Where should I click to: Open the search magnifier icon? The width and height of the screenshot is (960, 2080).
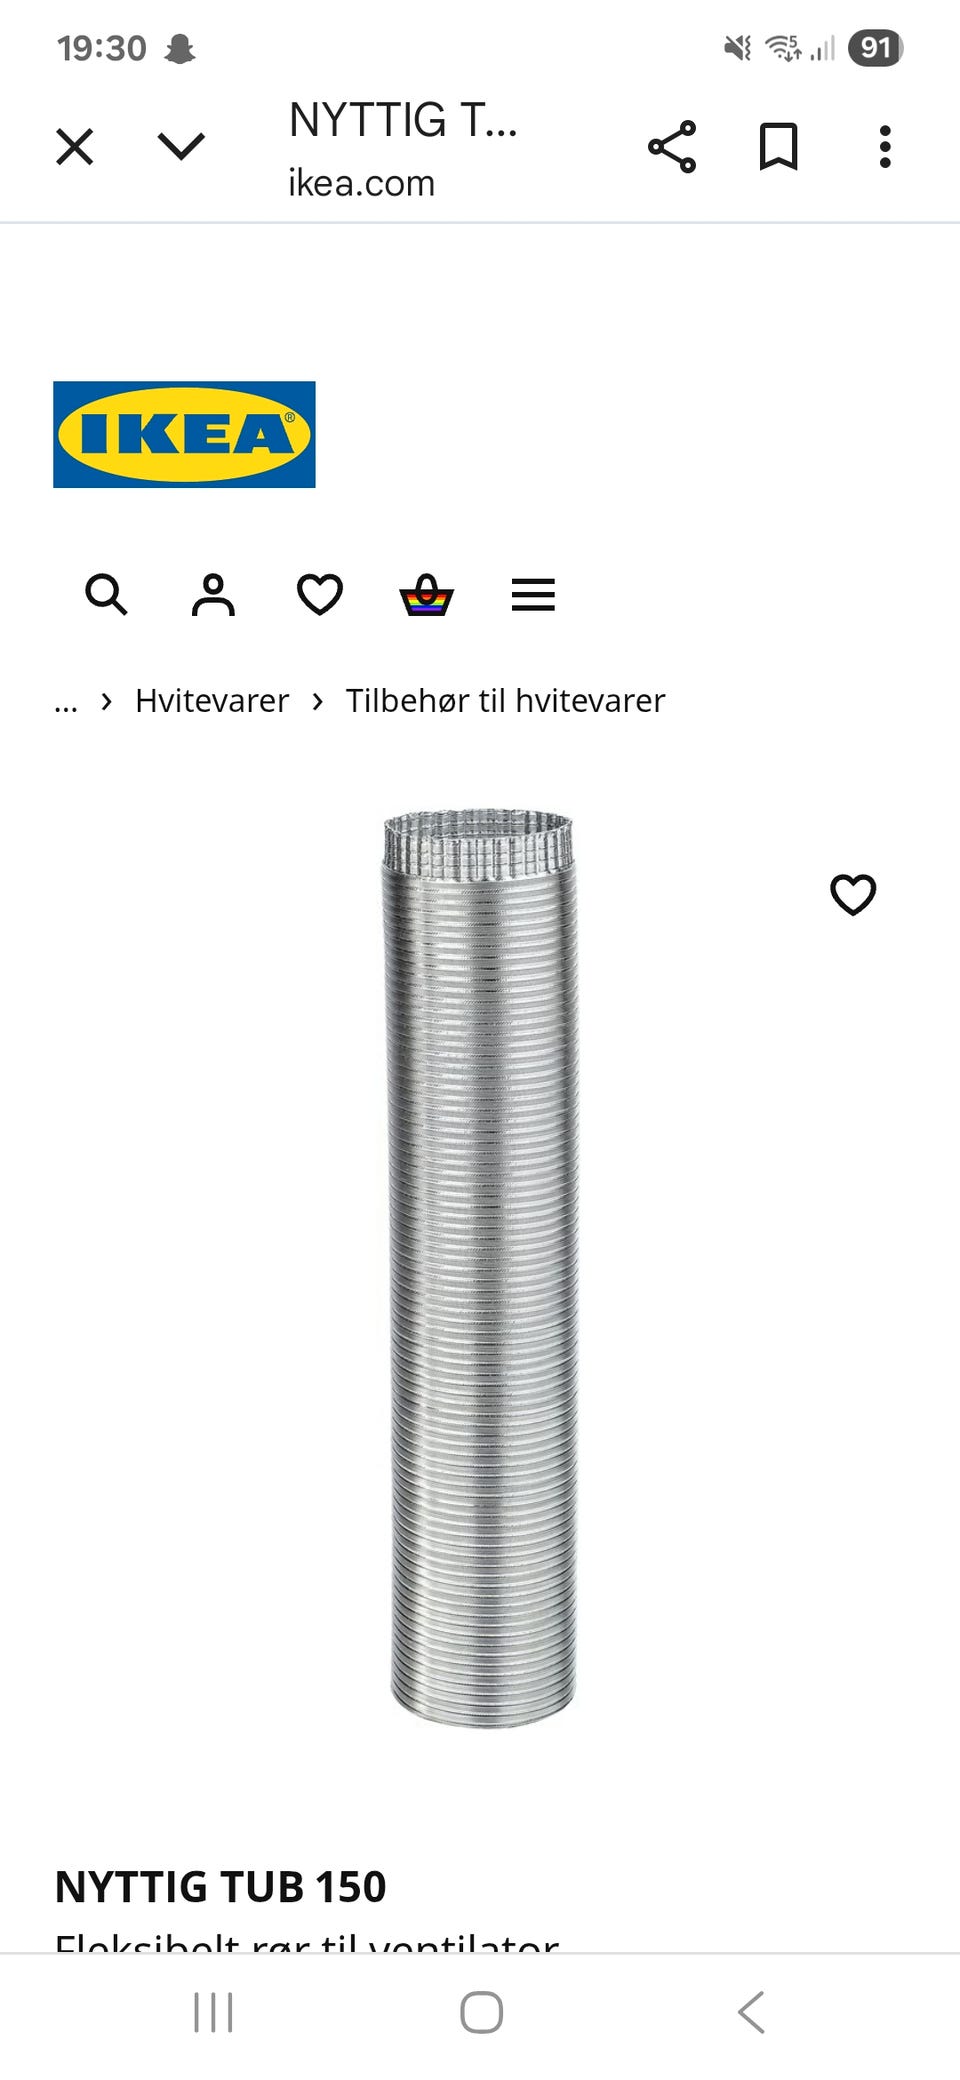pos(106,594)
